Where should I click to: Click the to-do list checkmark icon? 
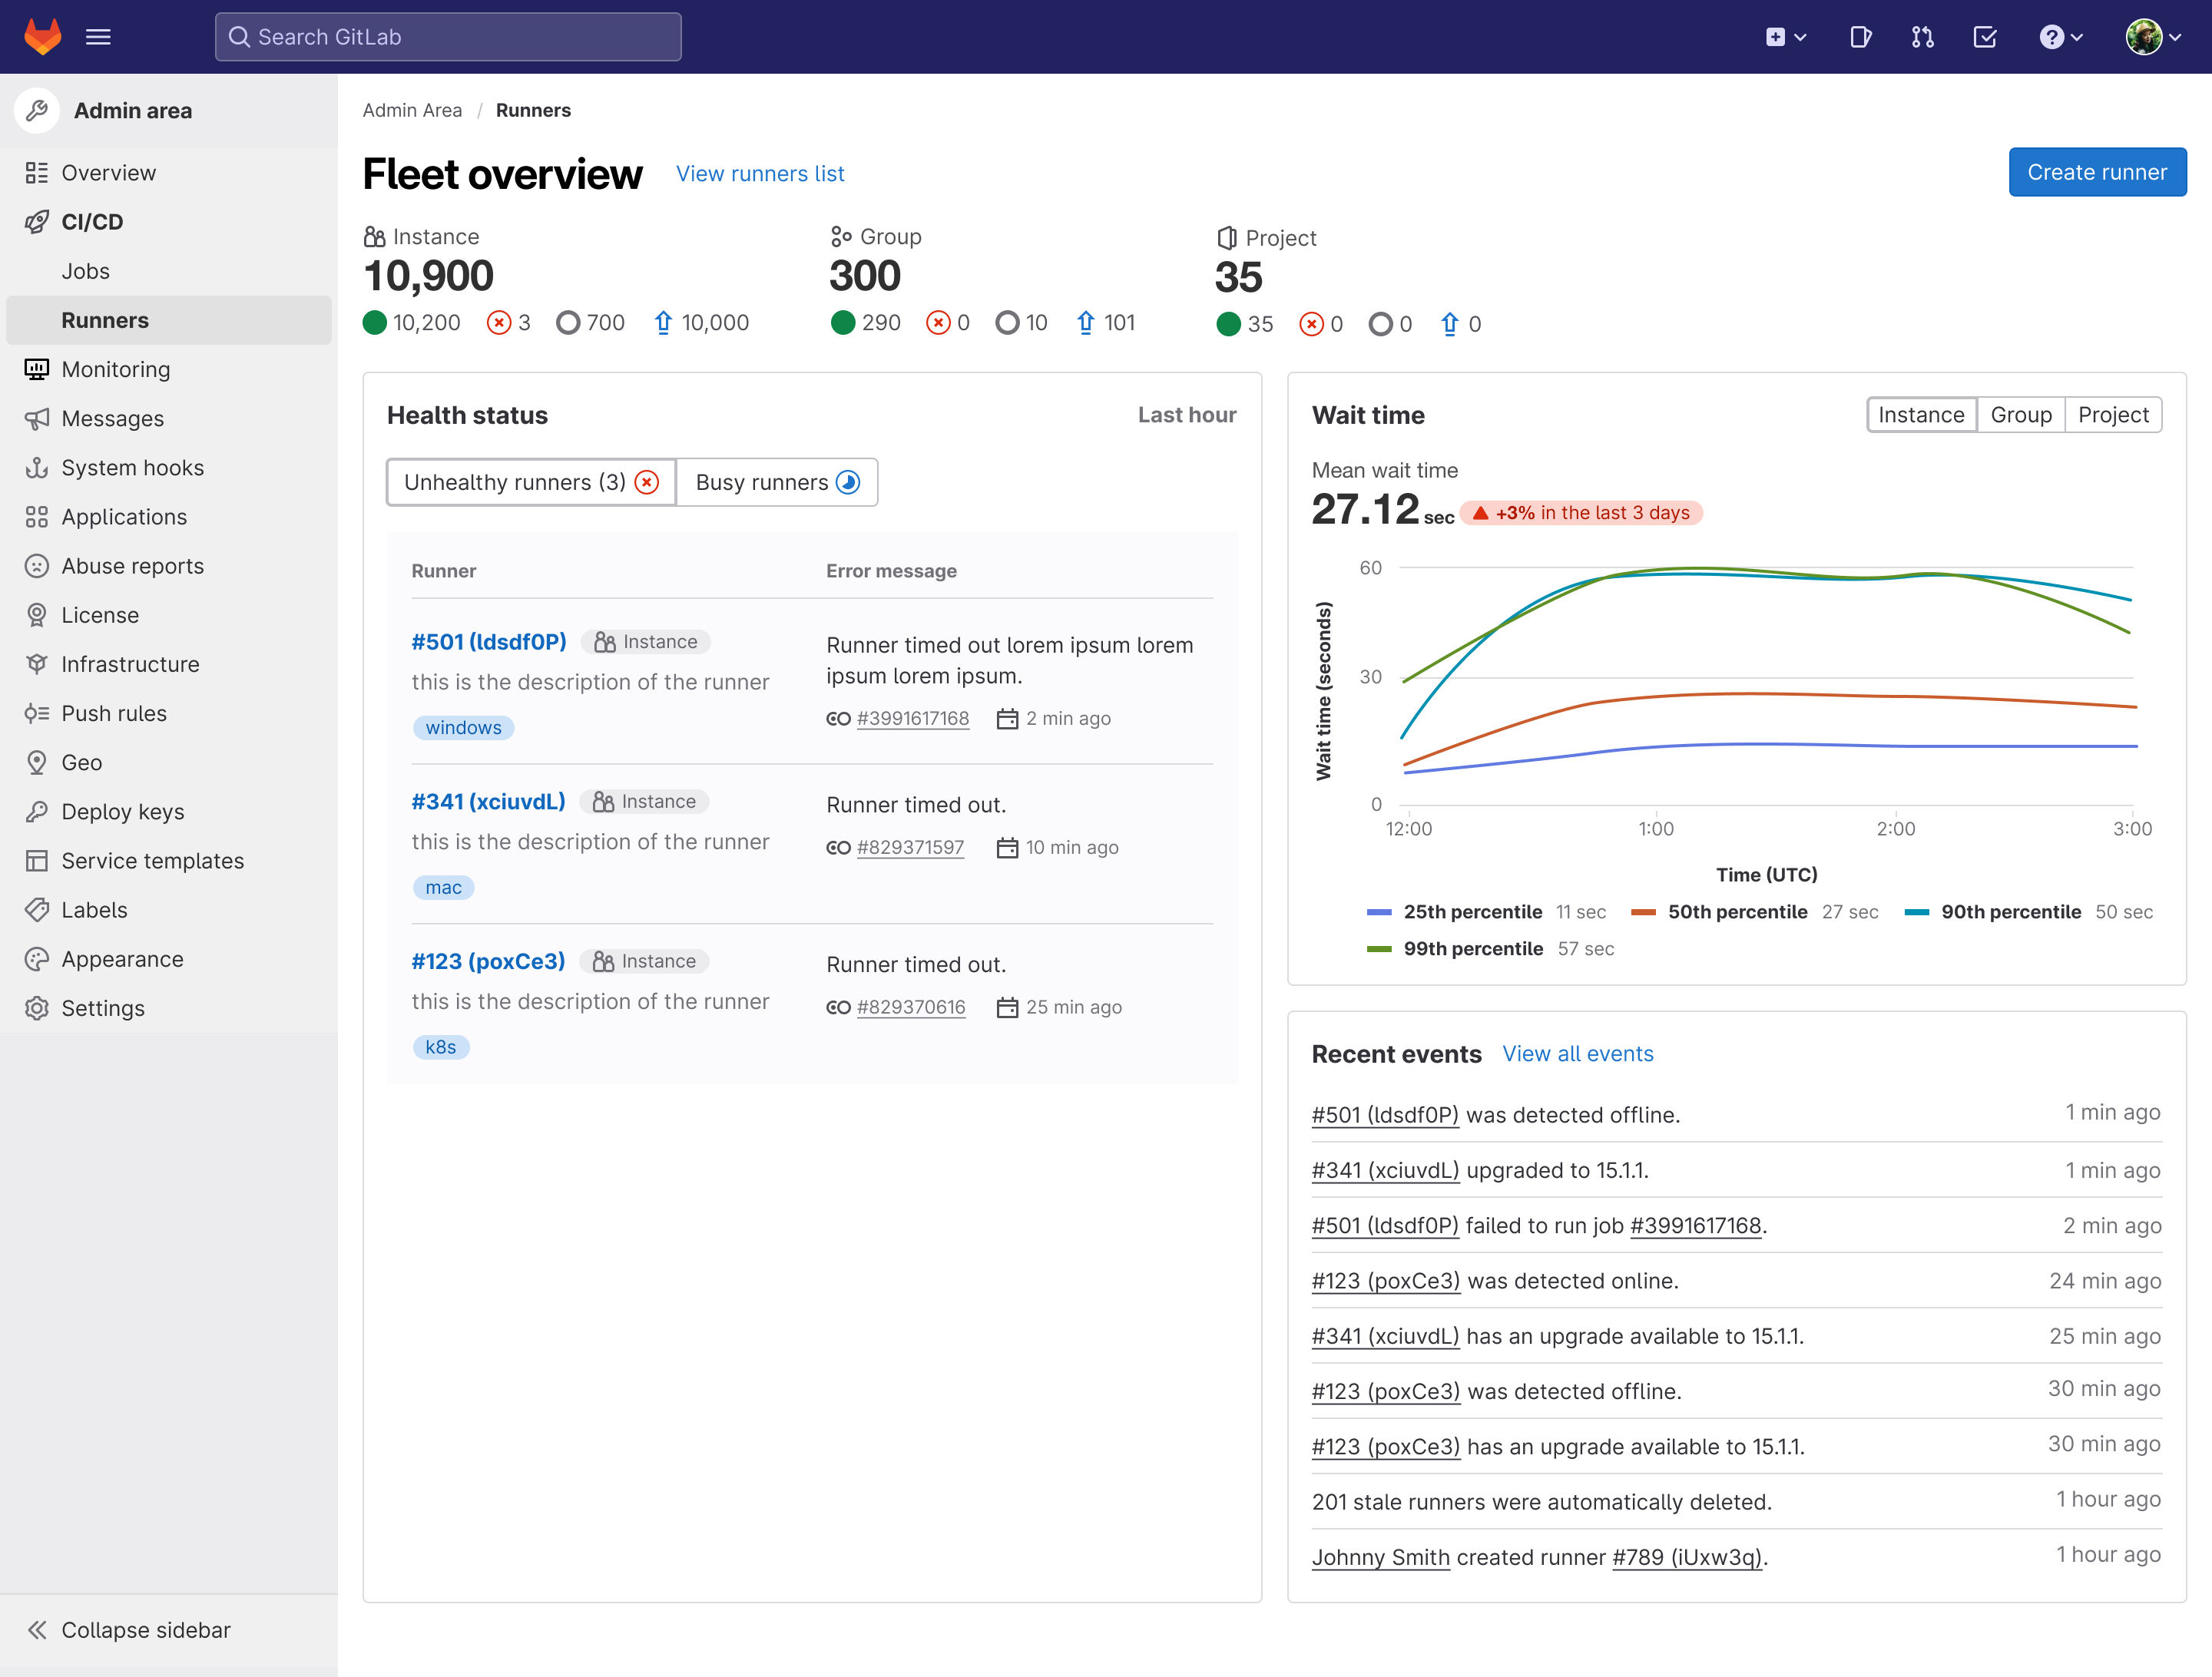[1985, 36]
